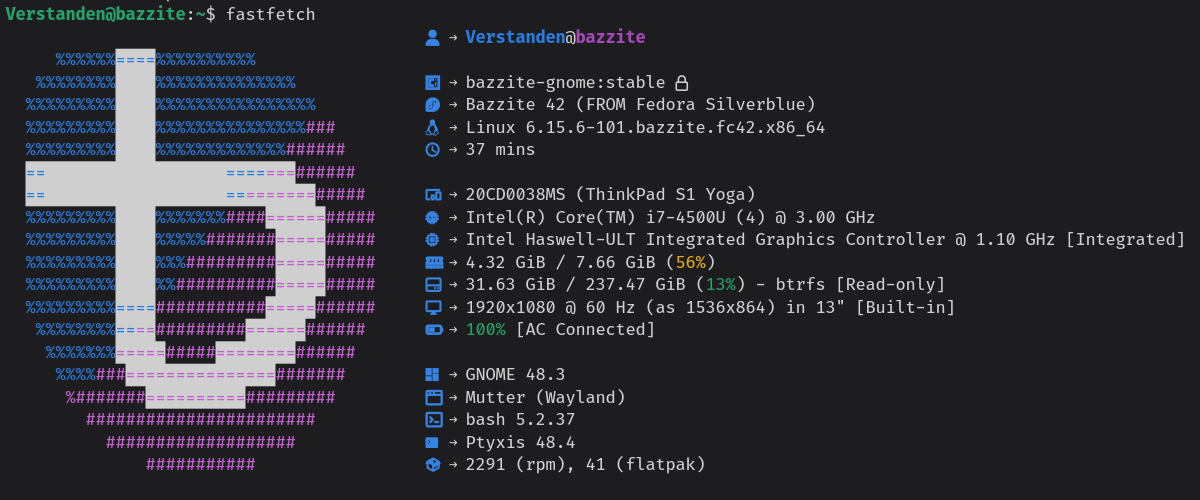
Task: Click the uptime value '37 mins'
Action: (x=500, y=150)
